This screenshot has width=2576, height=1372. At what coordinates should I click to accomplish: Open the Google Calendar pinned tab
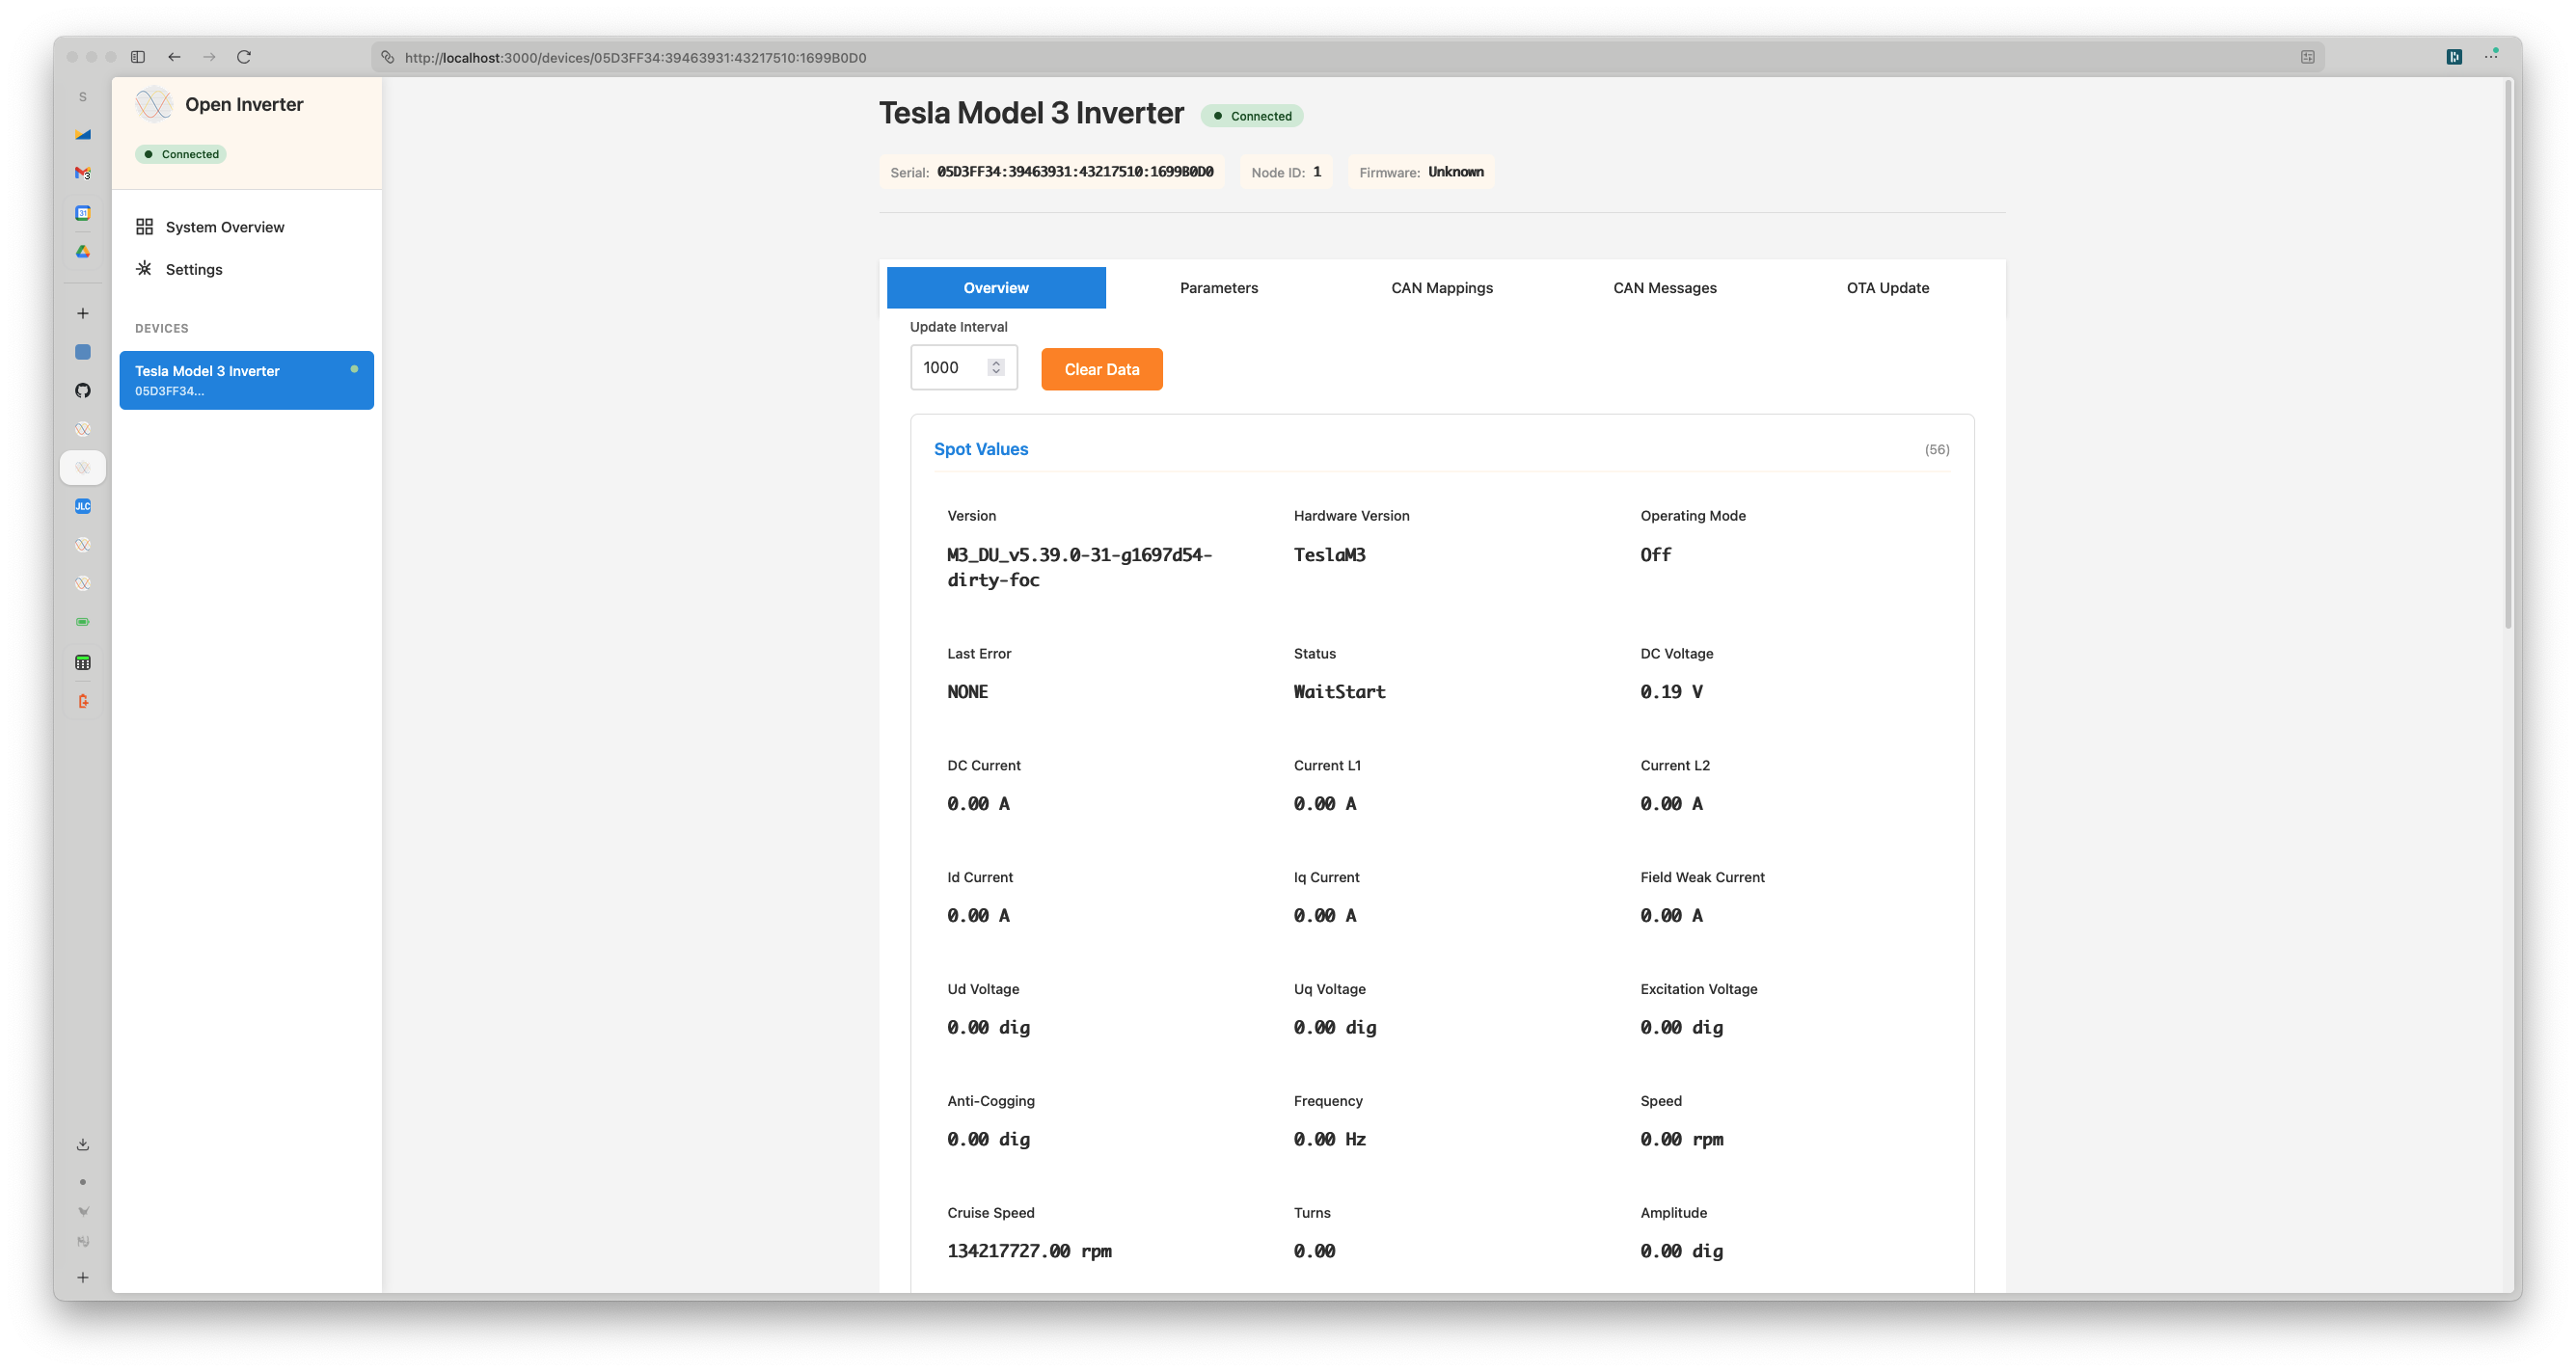point(83,212)
